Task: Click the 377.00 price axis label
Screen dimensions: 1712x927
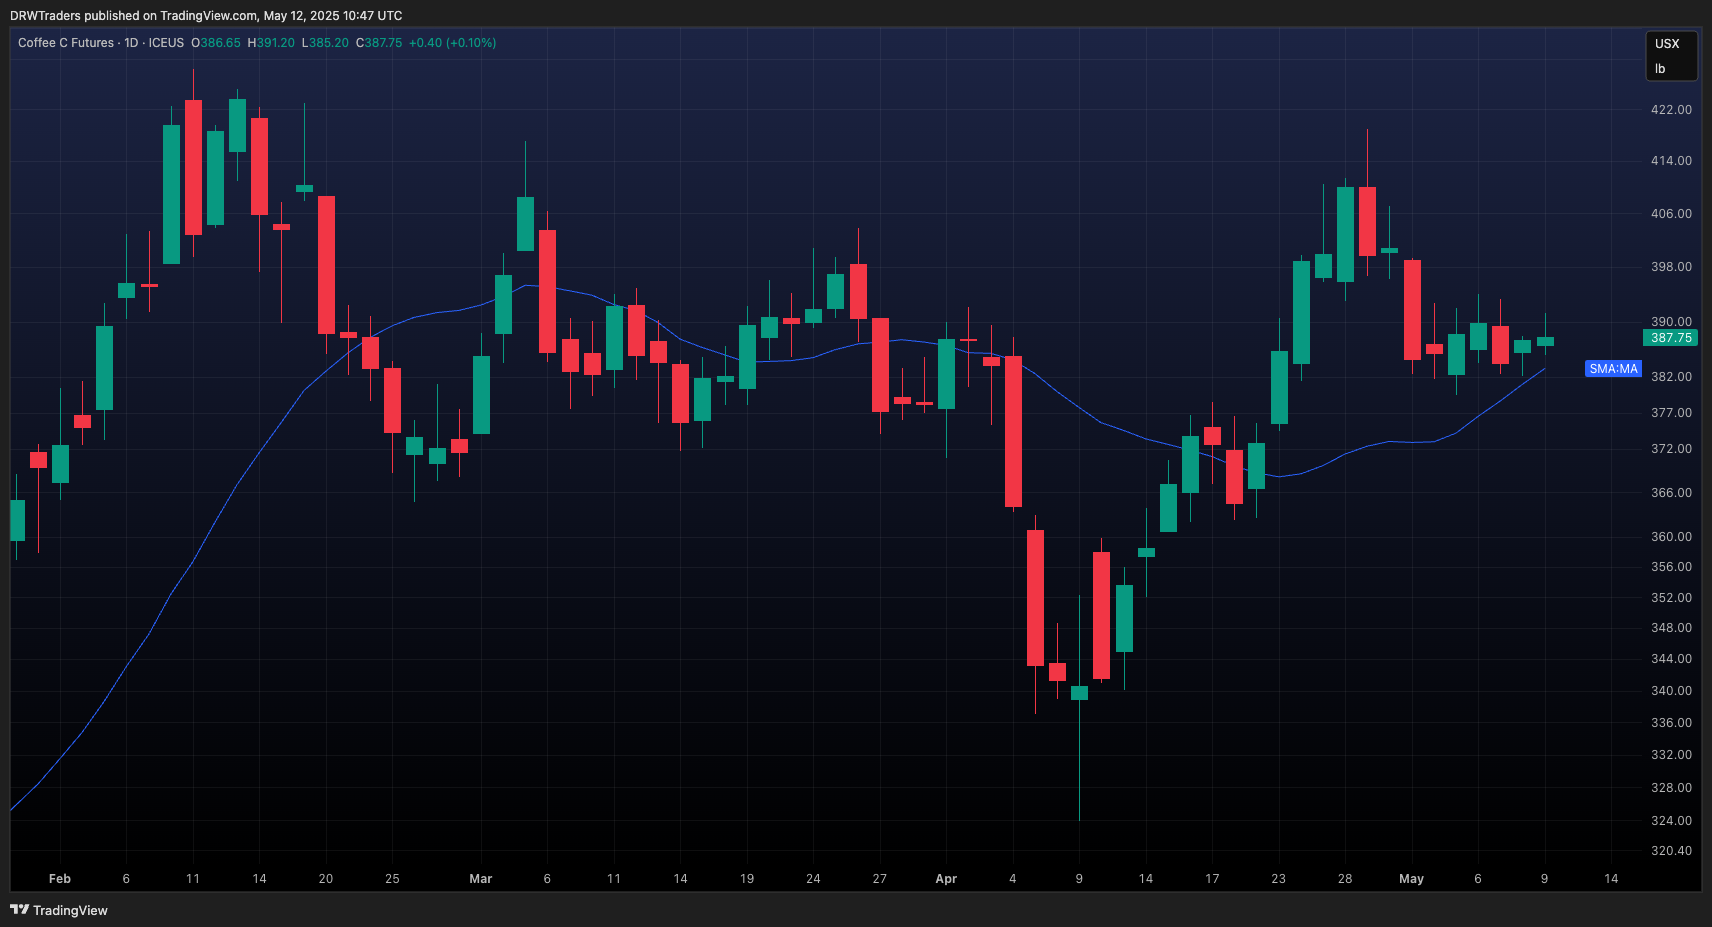Action: [1671, 413]
